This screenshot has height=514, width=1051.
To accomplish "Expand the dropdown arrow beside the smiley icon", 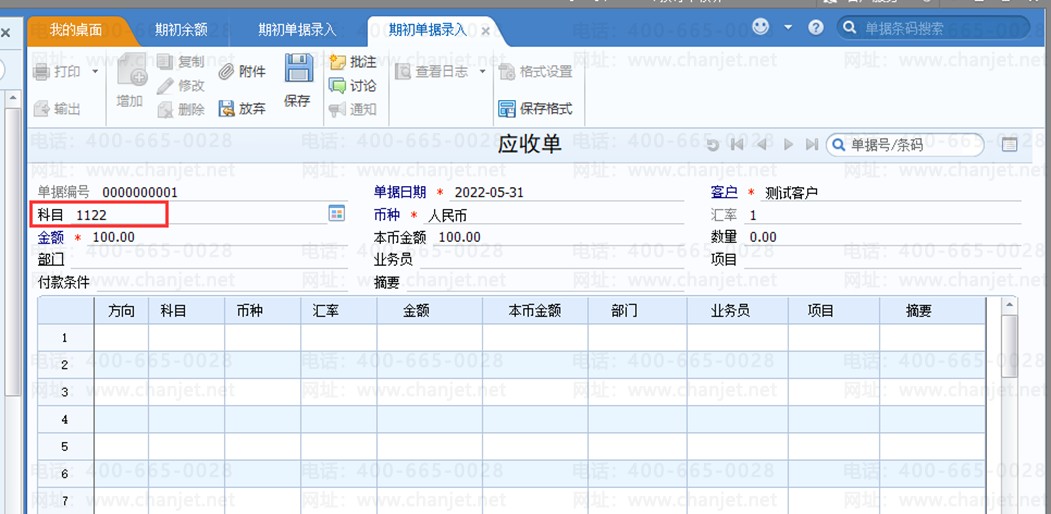I will pos(788,27).
